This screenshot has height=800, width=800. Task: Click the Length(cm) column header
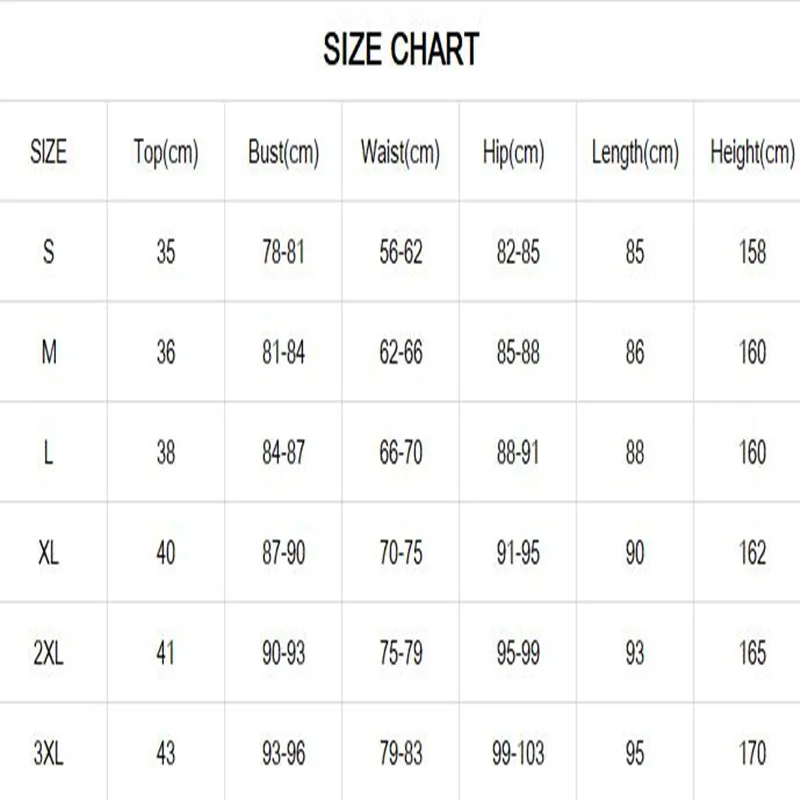635,153
